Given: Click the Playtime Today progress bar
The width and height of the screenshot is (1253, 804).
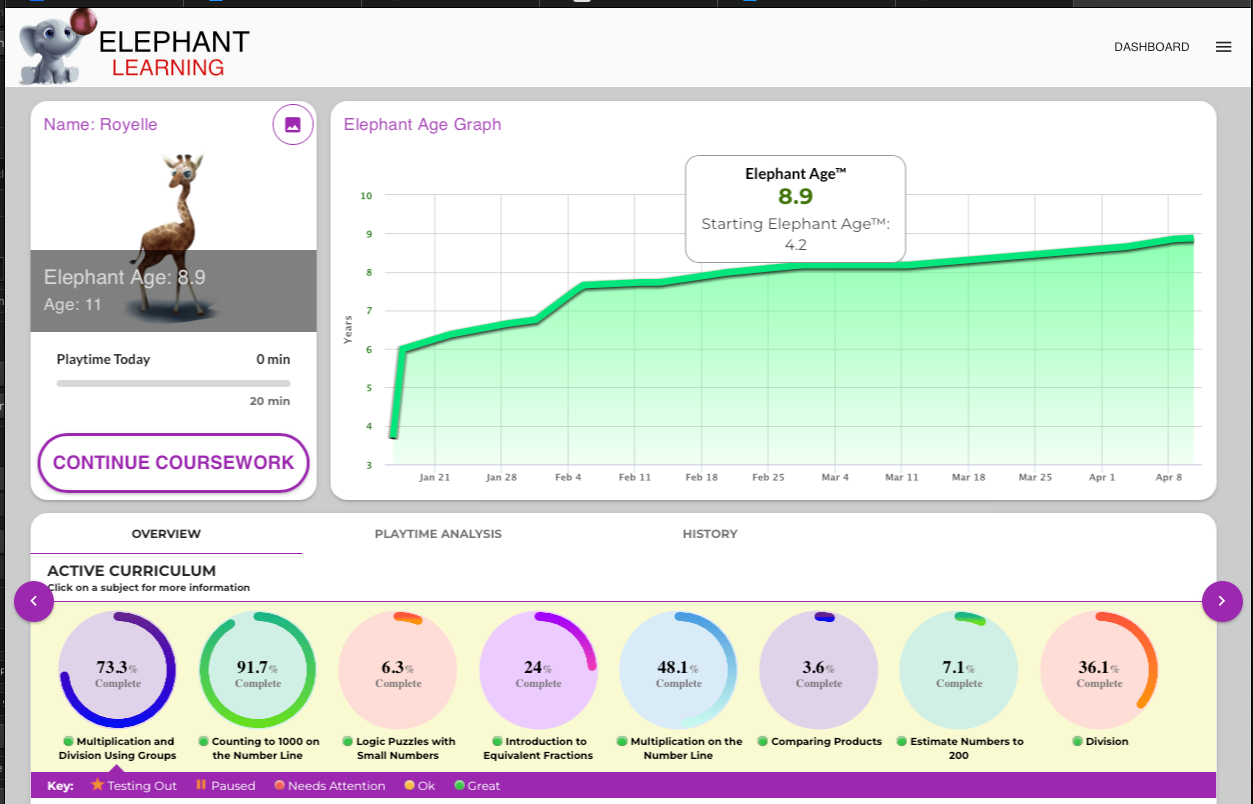Looking at the screenshot, I should coord(172,382).
